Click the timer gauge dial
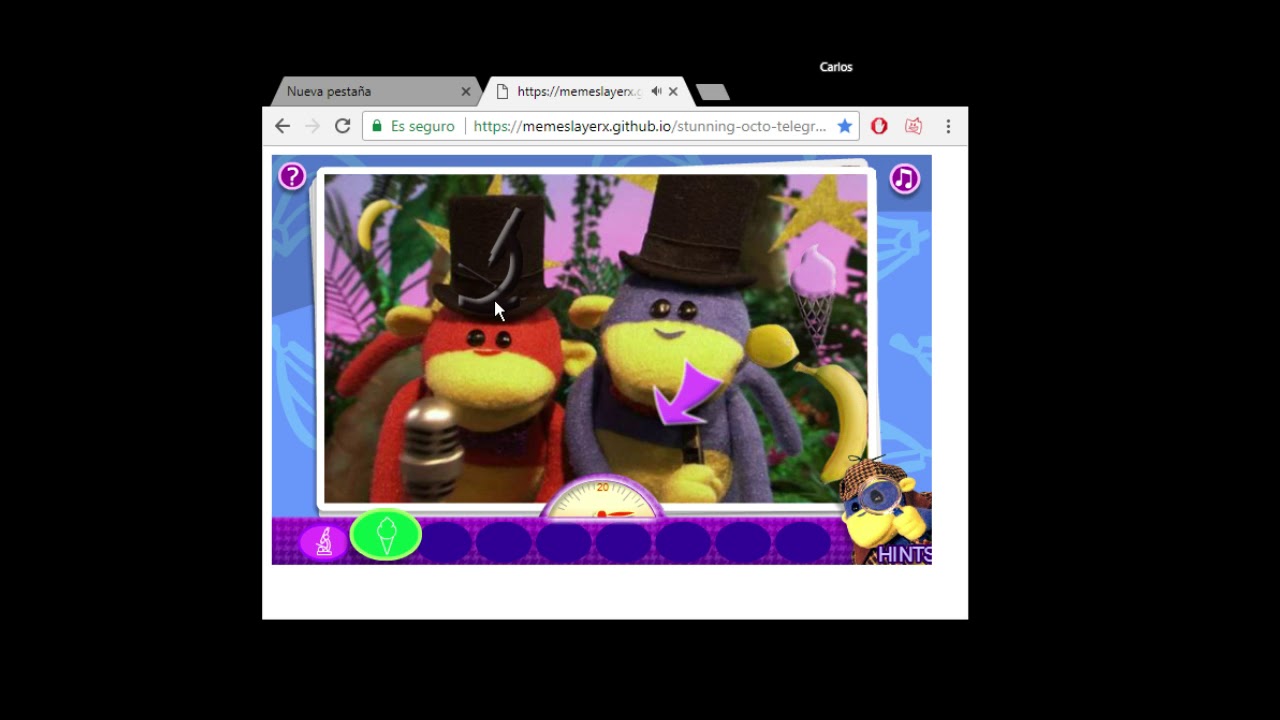Image resolution: width=1280 pixels, height=720 pixels. [601, 497]
